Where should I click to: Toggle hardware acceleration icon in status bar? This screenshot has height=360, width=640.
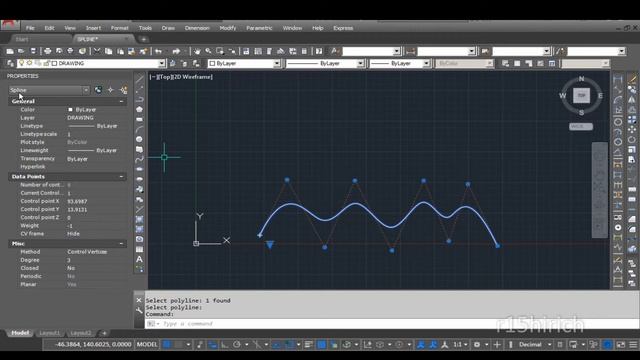607,344
